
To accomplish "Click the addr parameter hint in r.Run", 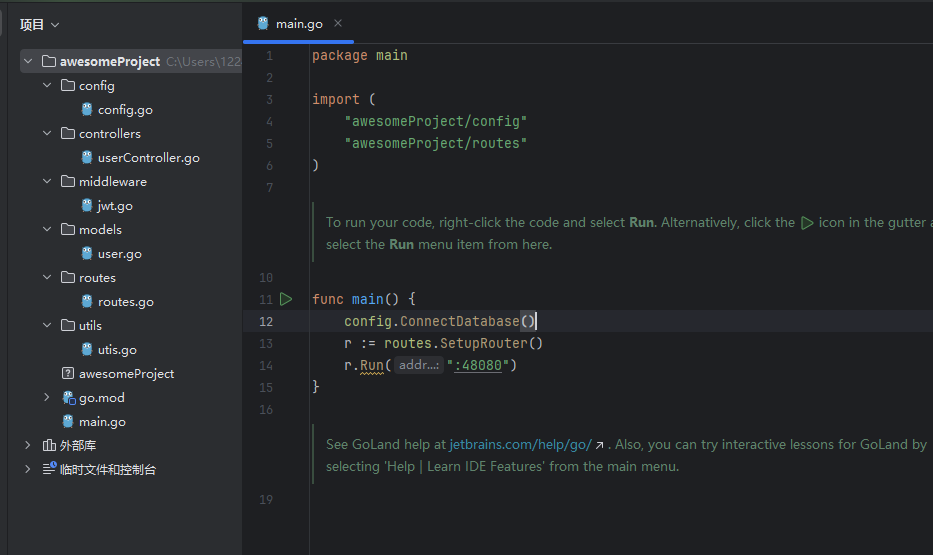I will [x=418, y=366].
